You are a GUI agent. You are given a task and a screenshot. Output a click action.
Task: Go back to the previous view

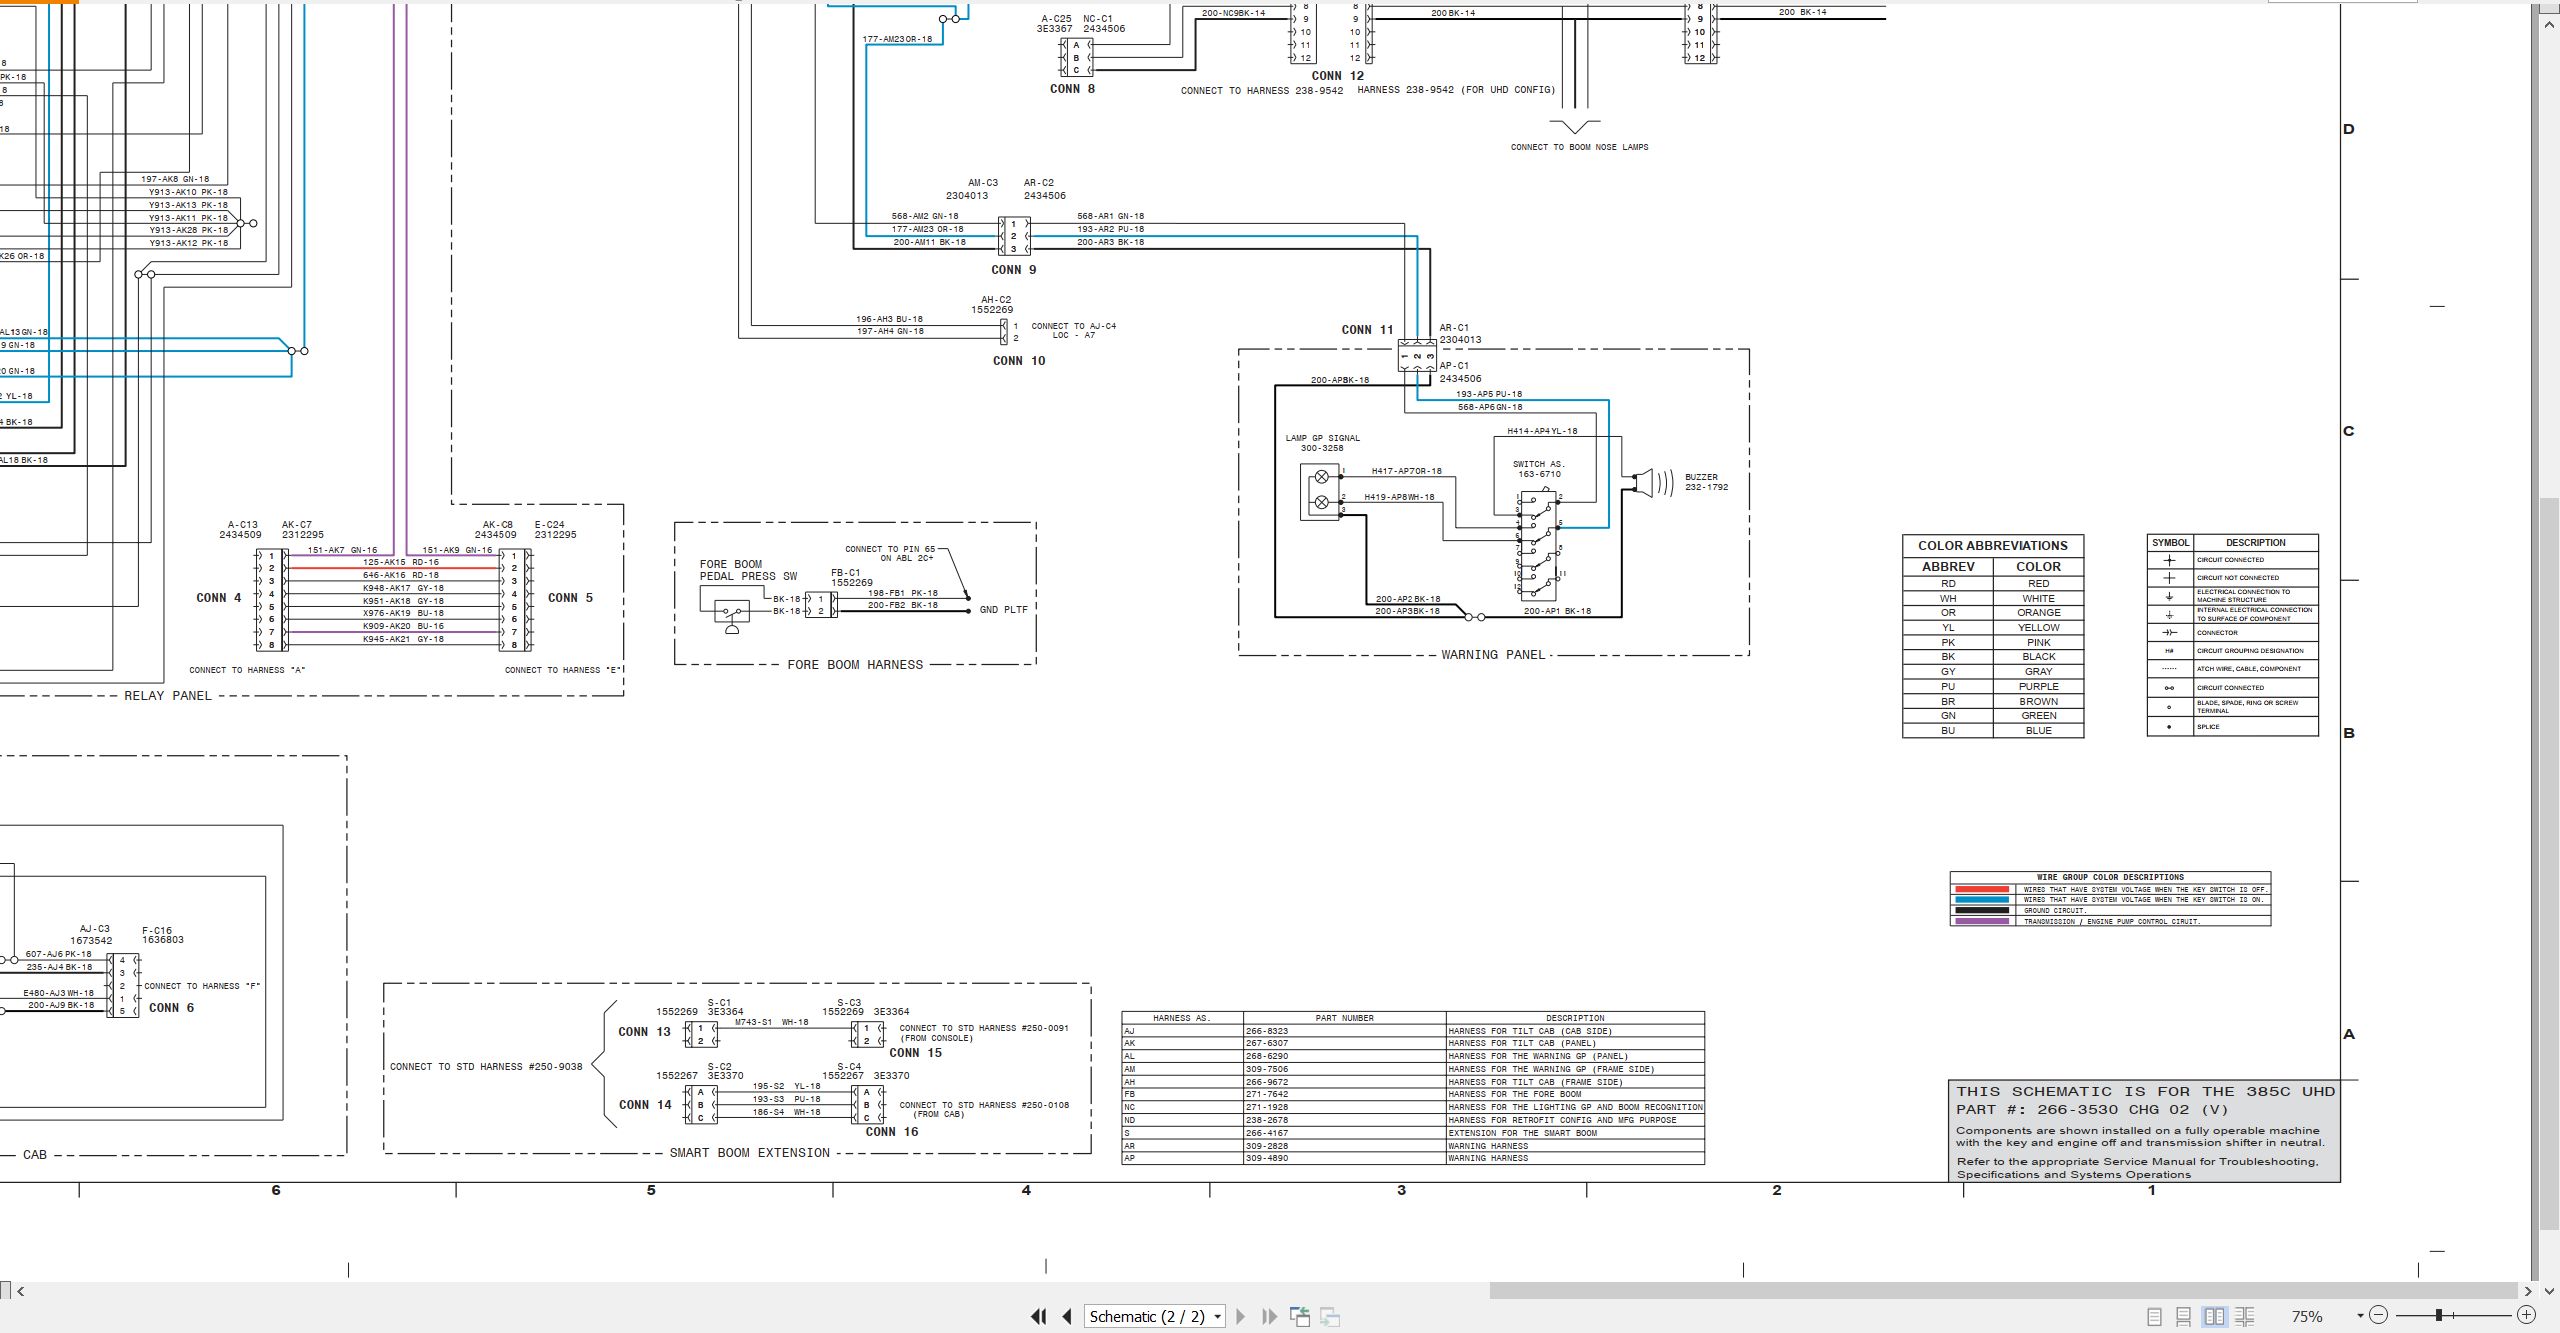[1300, 1317]
